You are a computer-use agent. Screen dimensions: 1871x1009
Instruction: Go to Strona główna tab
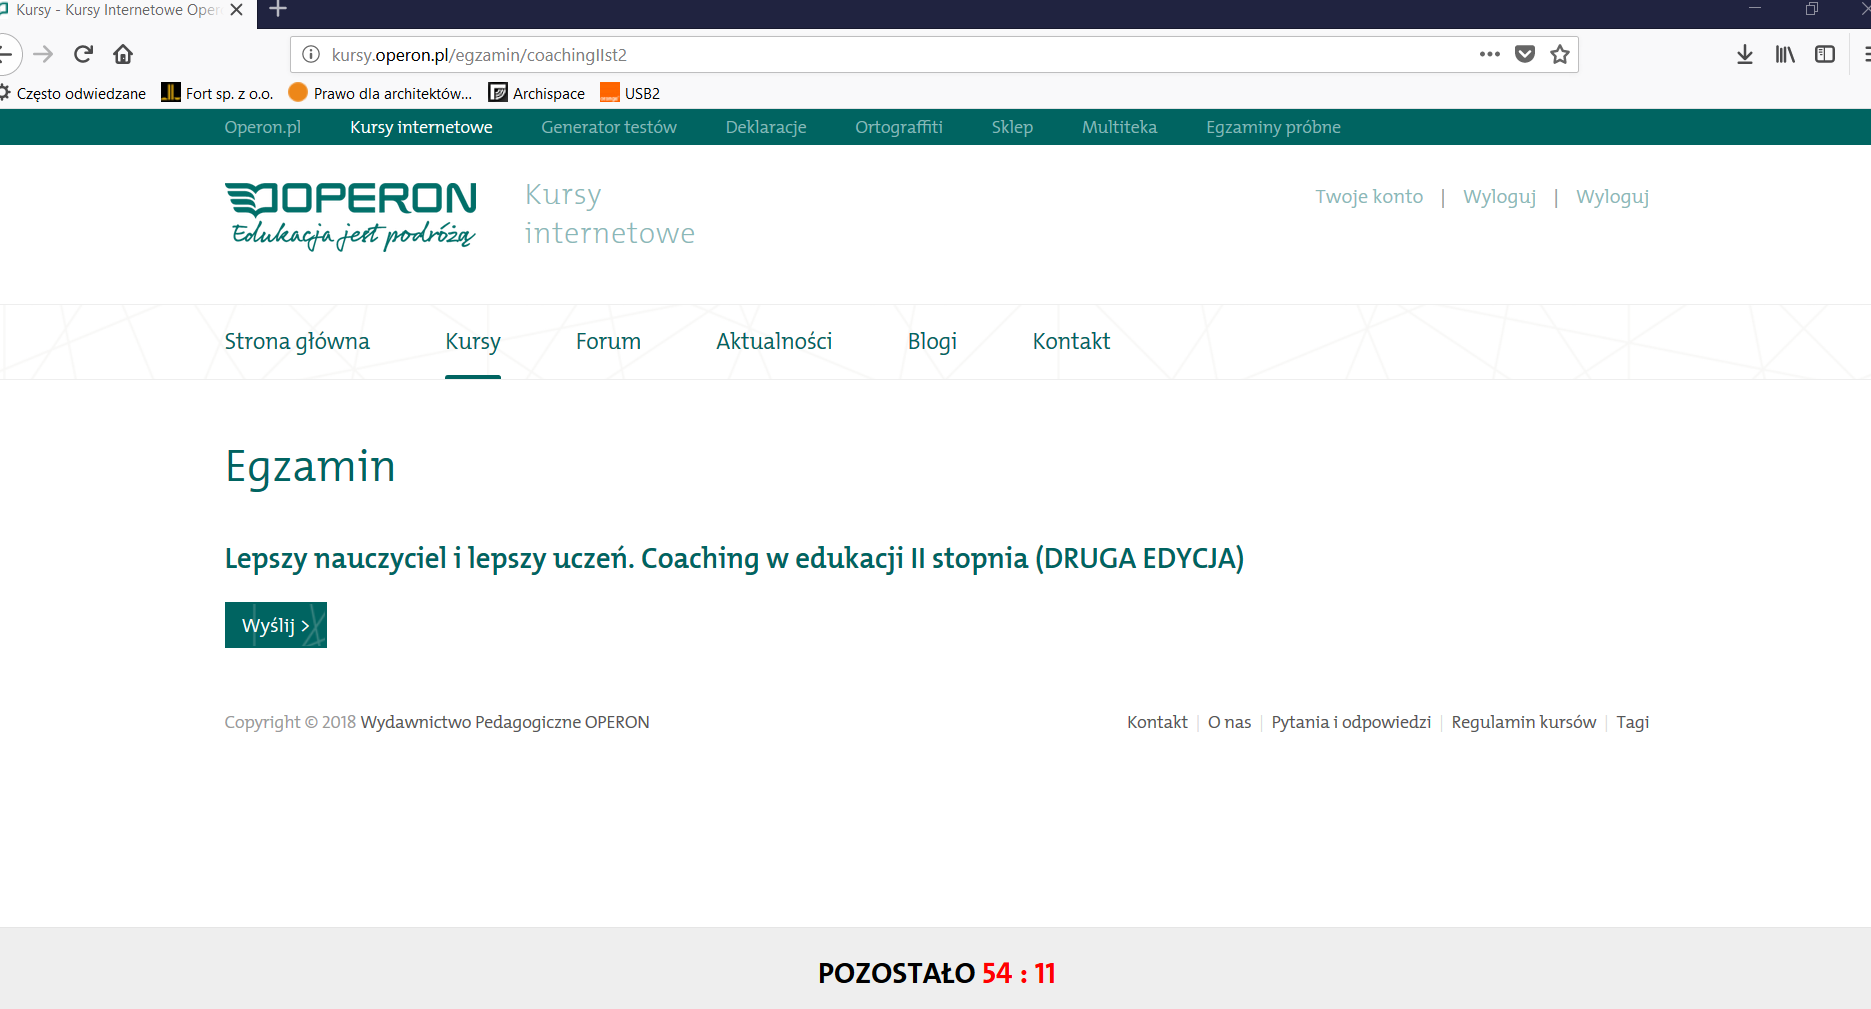(297, 342)
